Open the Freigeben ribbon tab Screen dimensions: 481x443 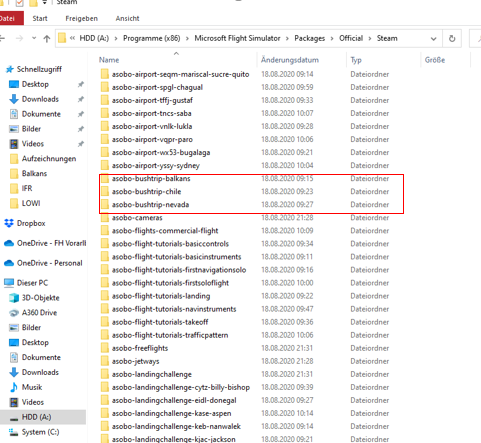click(x=81, y=18)
